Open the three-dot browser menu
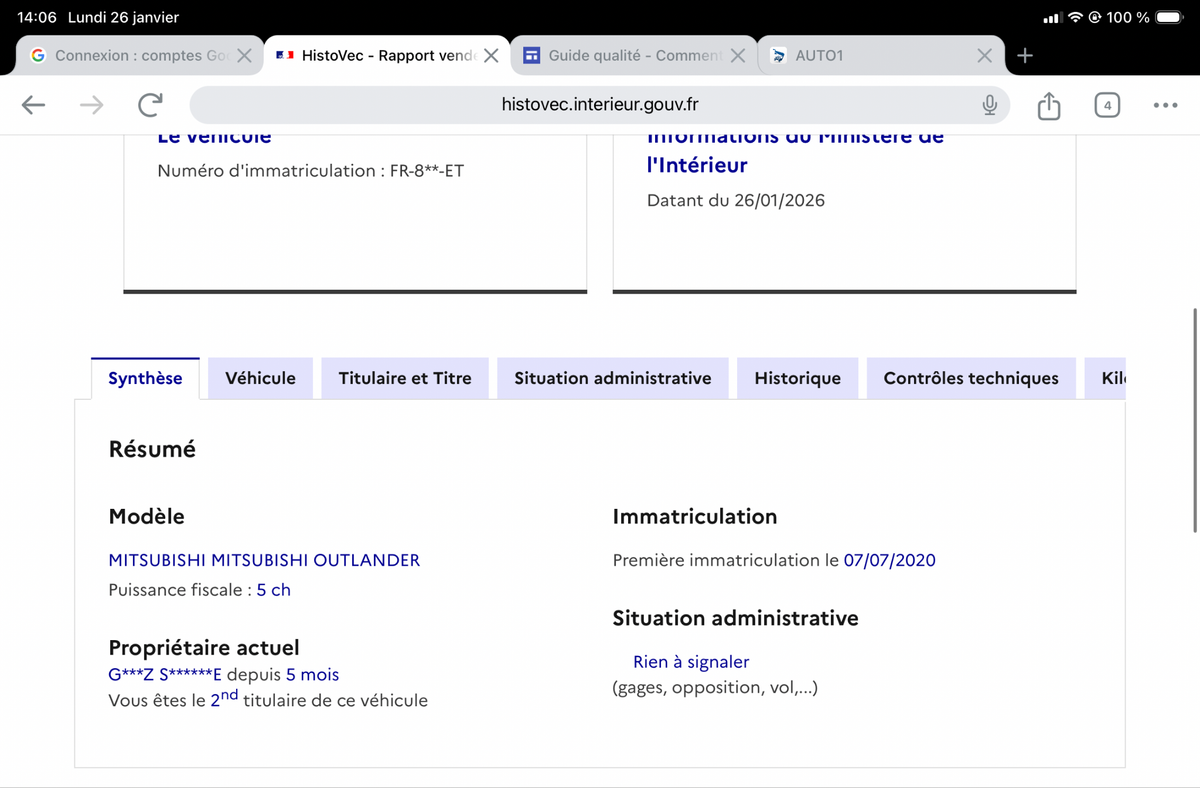The image size is (1200, 788). (1165, 105)
